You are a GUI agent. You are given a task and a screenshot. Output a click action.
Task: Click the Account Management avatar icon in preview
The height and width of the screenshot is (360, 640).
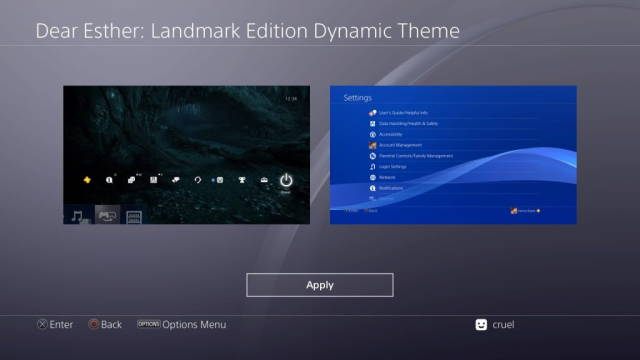(373, 145)
